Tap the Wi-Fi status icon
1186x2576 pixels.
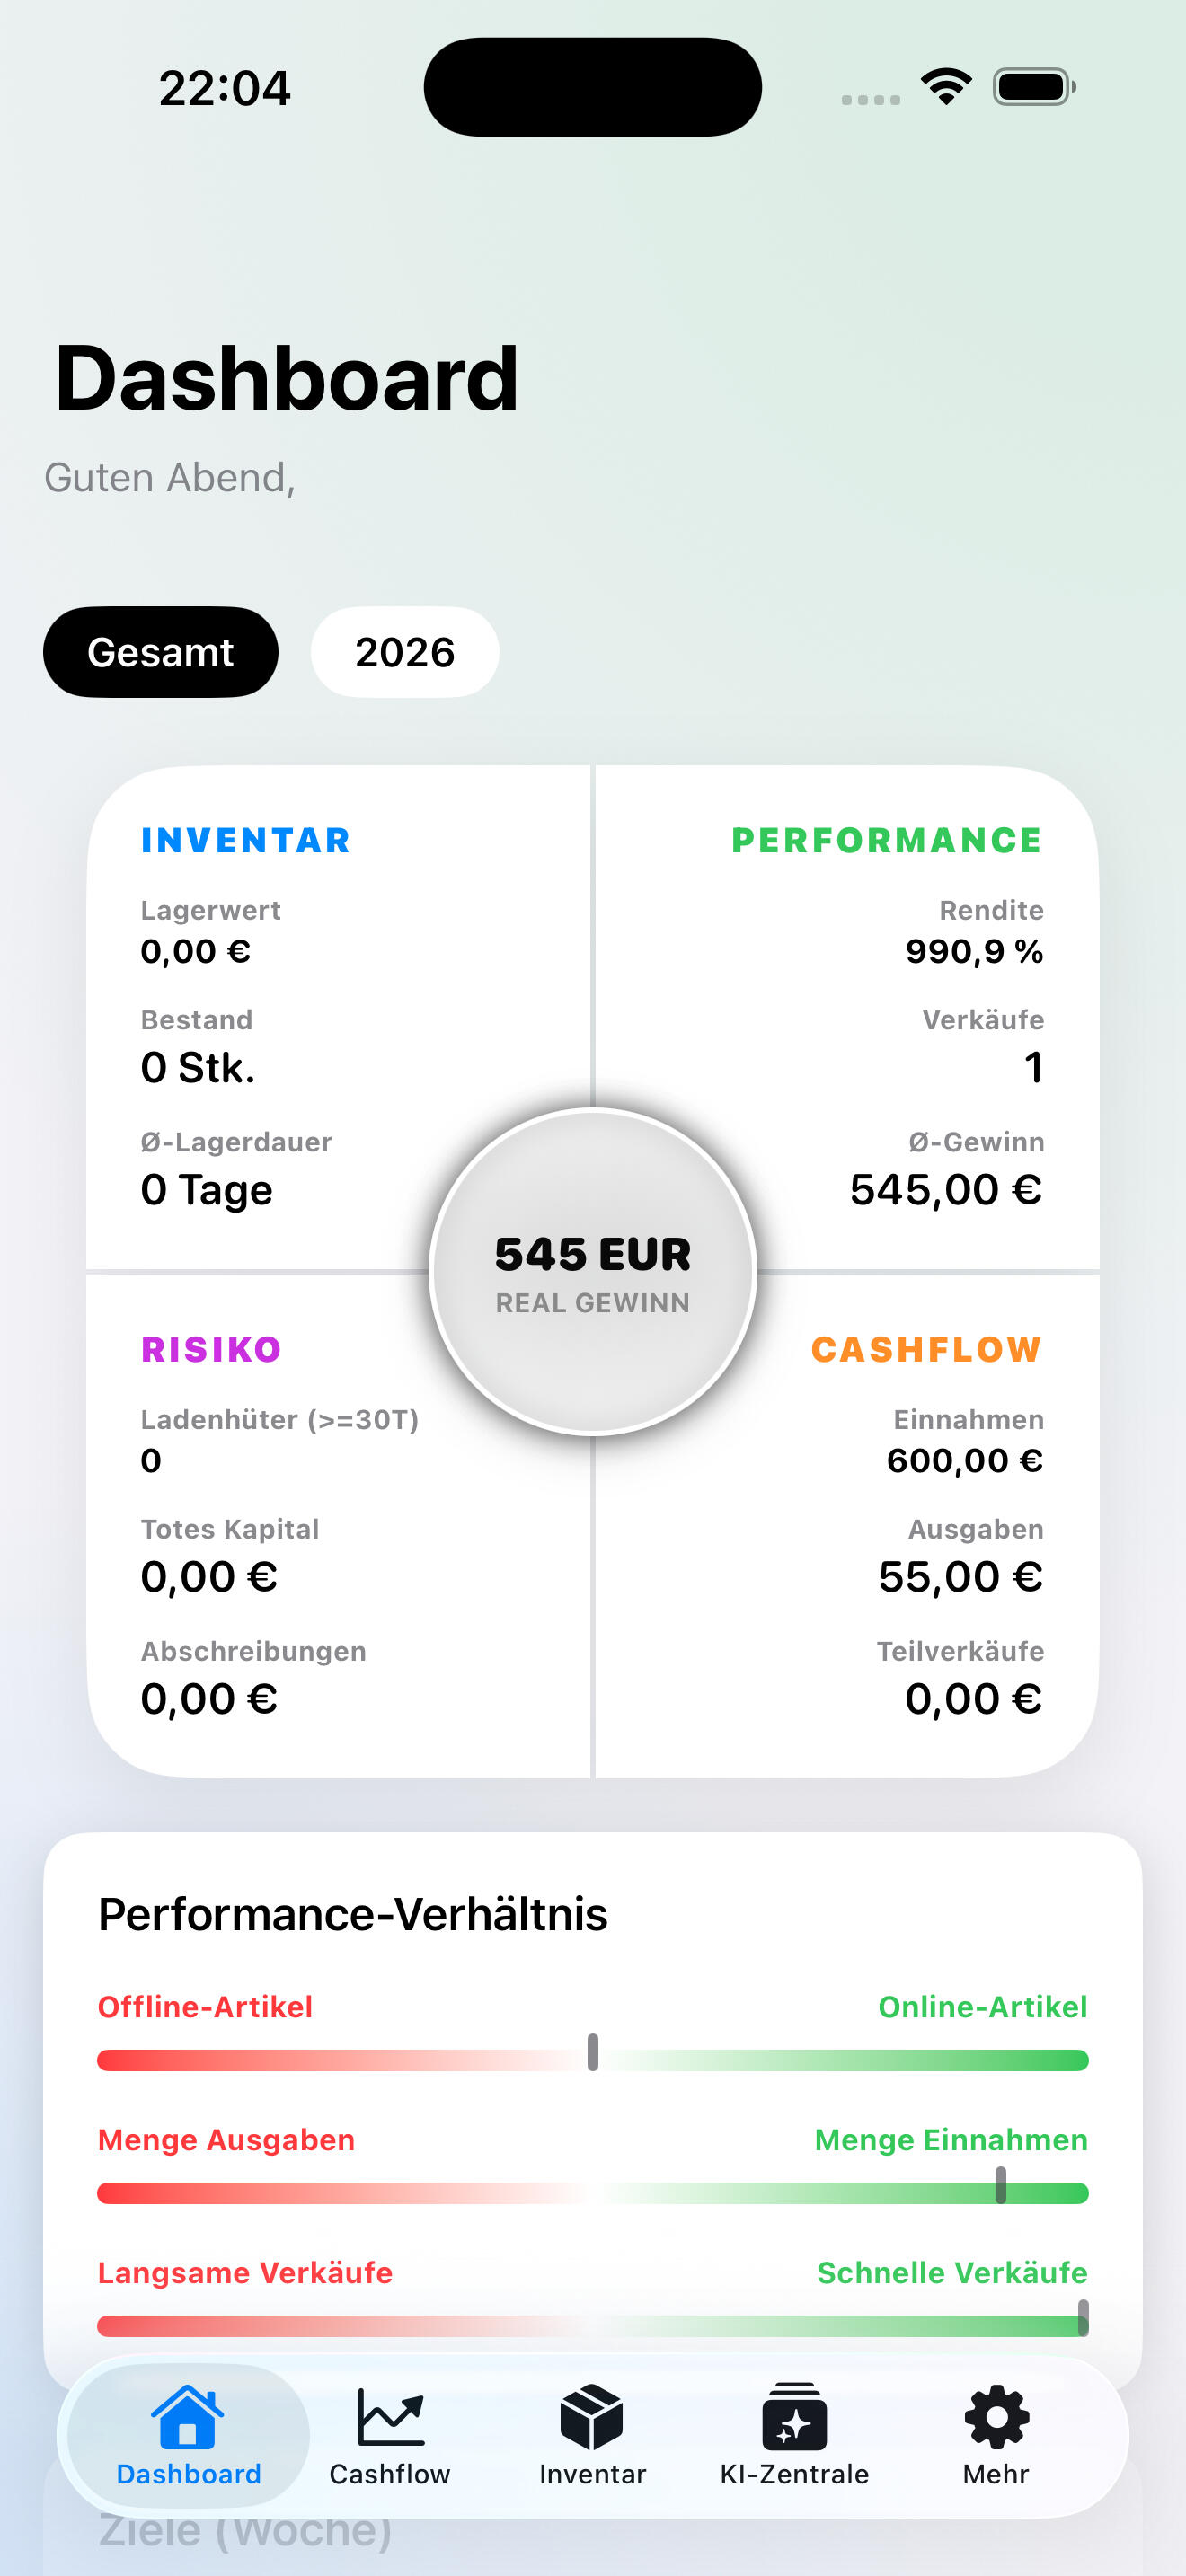[946, 87]
